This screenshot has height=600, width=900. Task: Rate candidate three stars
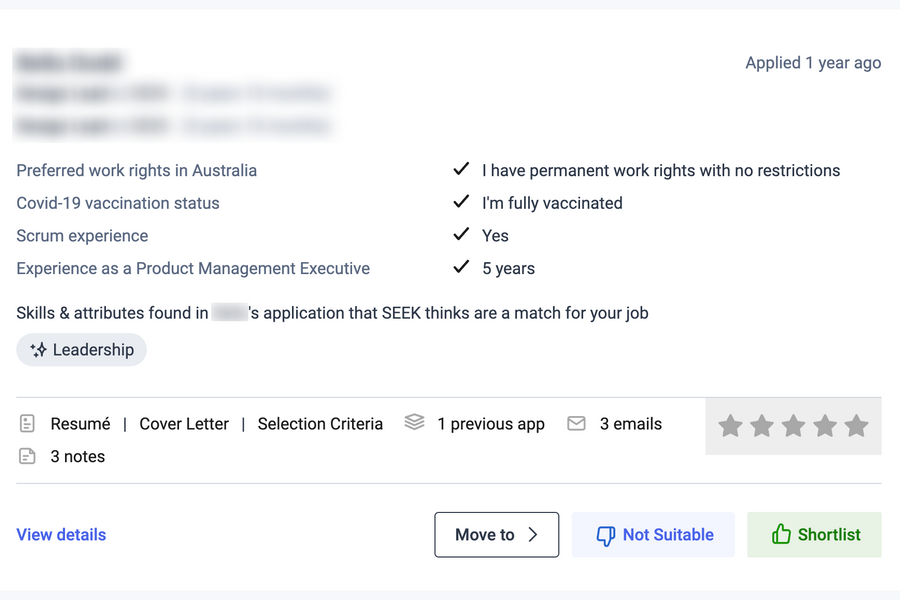pos(793,427)
